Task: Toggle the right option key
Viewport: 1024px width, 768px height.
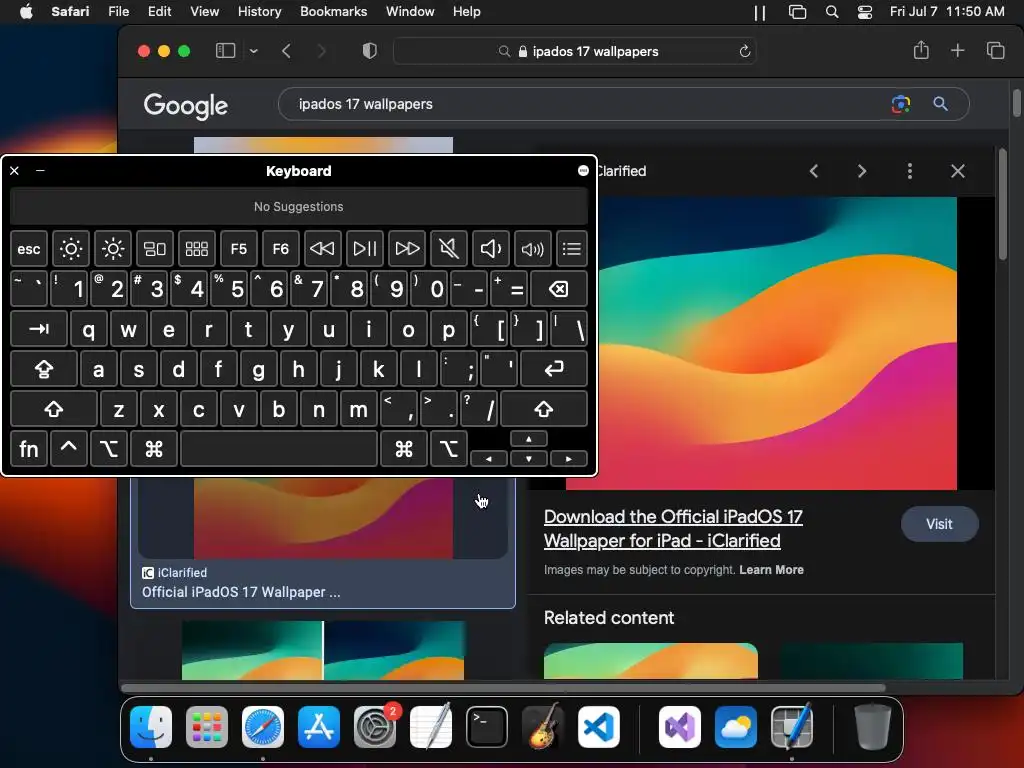Action: pos(449,449)
